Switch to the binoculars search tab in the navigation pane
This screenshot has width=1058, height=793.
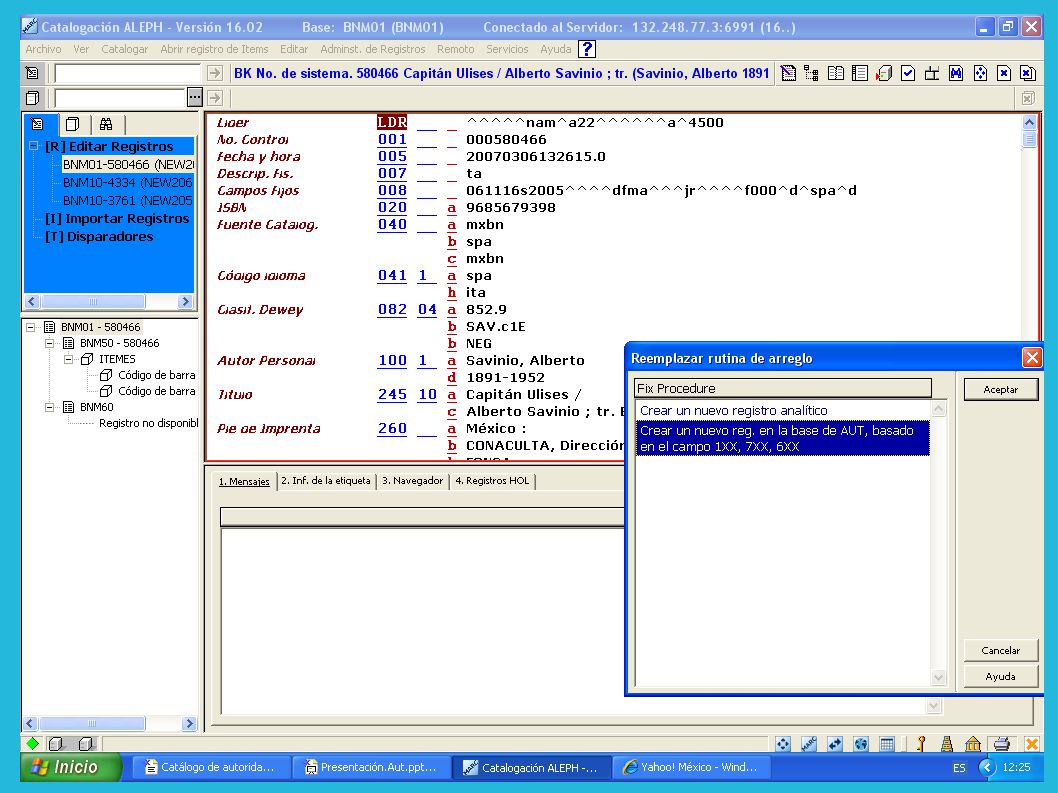click(106, 124)
